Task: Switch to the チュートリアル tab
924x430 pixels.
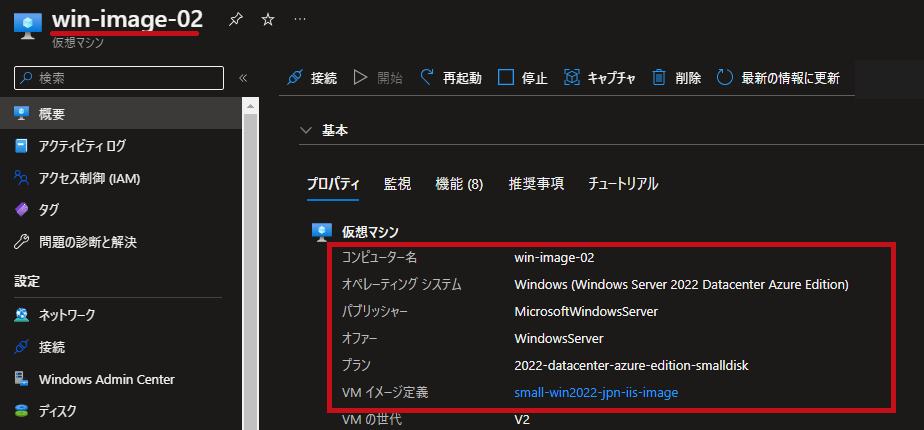Action: click(x=623, y=184)
